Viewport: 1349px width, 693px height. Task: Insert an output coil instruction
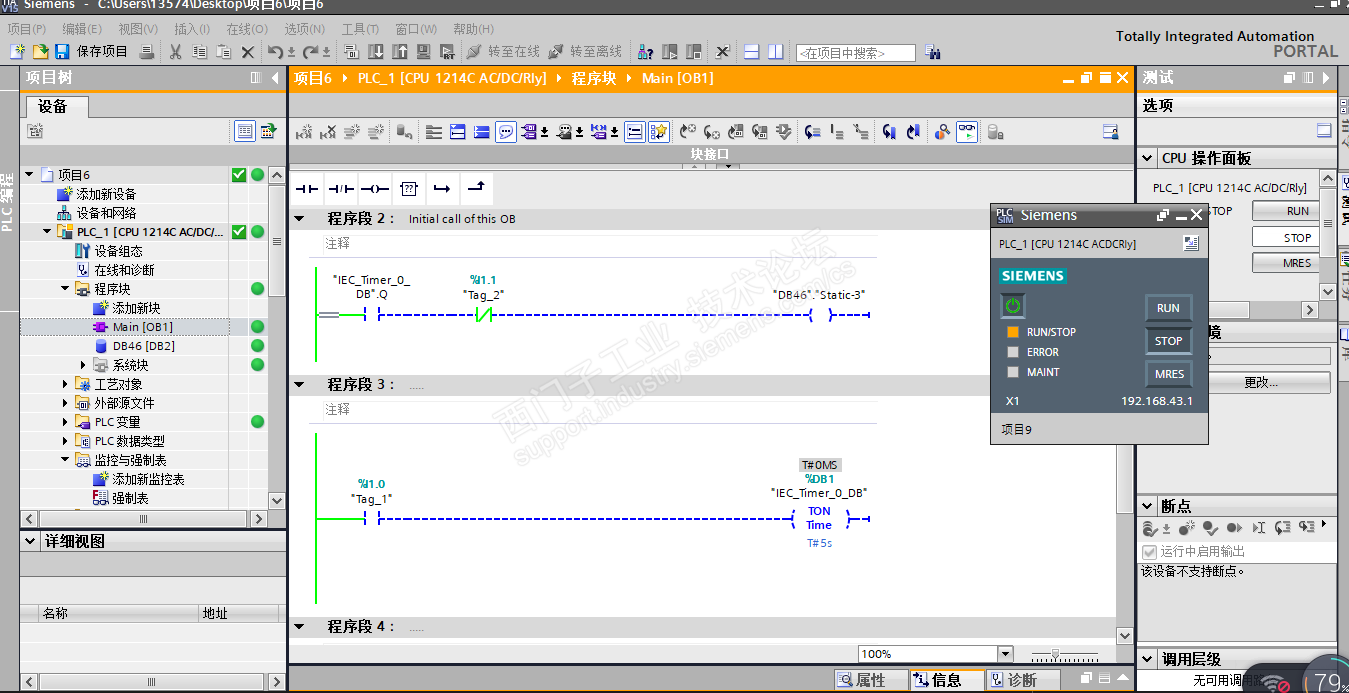(x=375, y=188)
